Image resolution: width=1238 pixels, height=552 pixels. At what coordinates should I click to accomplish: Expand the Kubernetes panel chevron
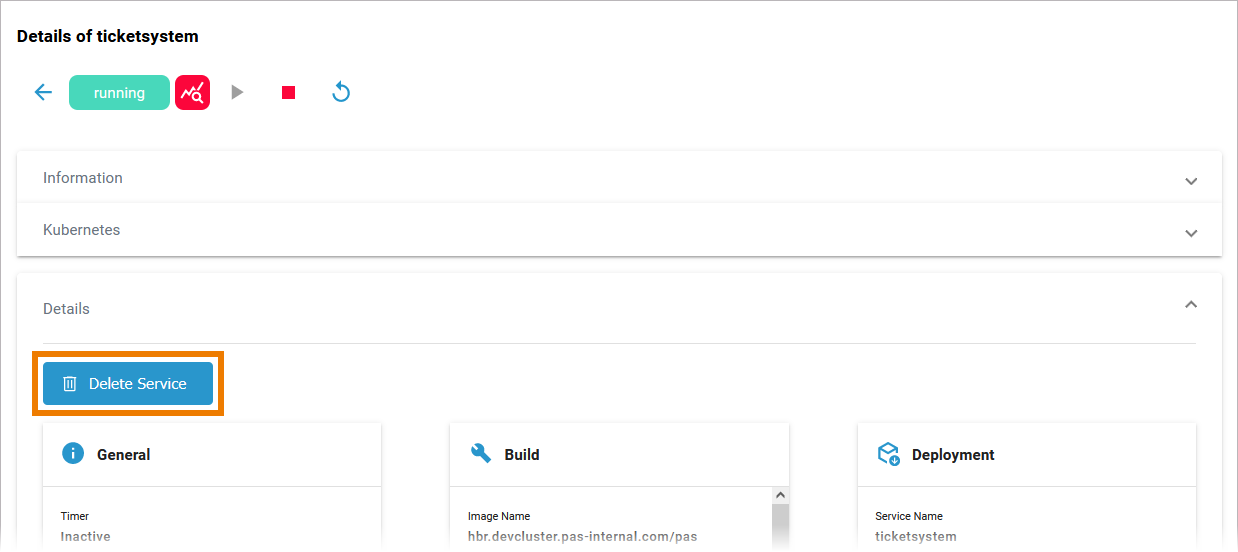pyautogui.click(x=1190, y=233)
